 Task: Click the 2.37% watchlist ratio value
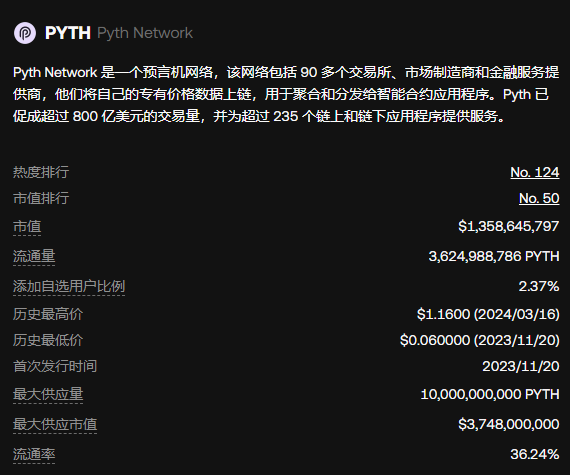coord(539,286)
